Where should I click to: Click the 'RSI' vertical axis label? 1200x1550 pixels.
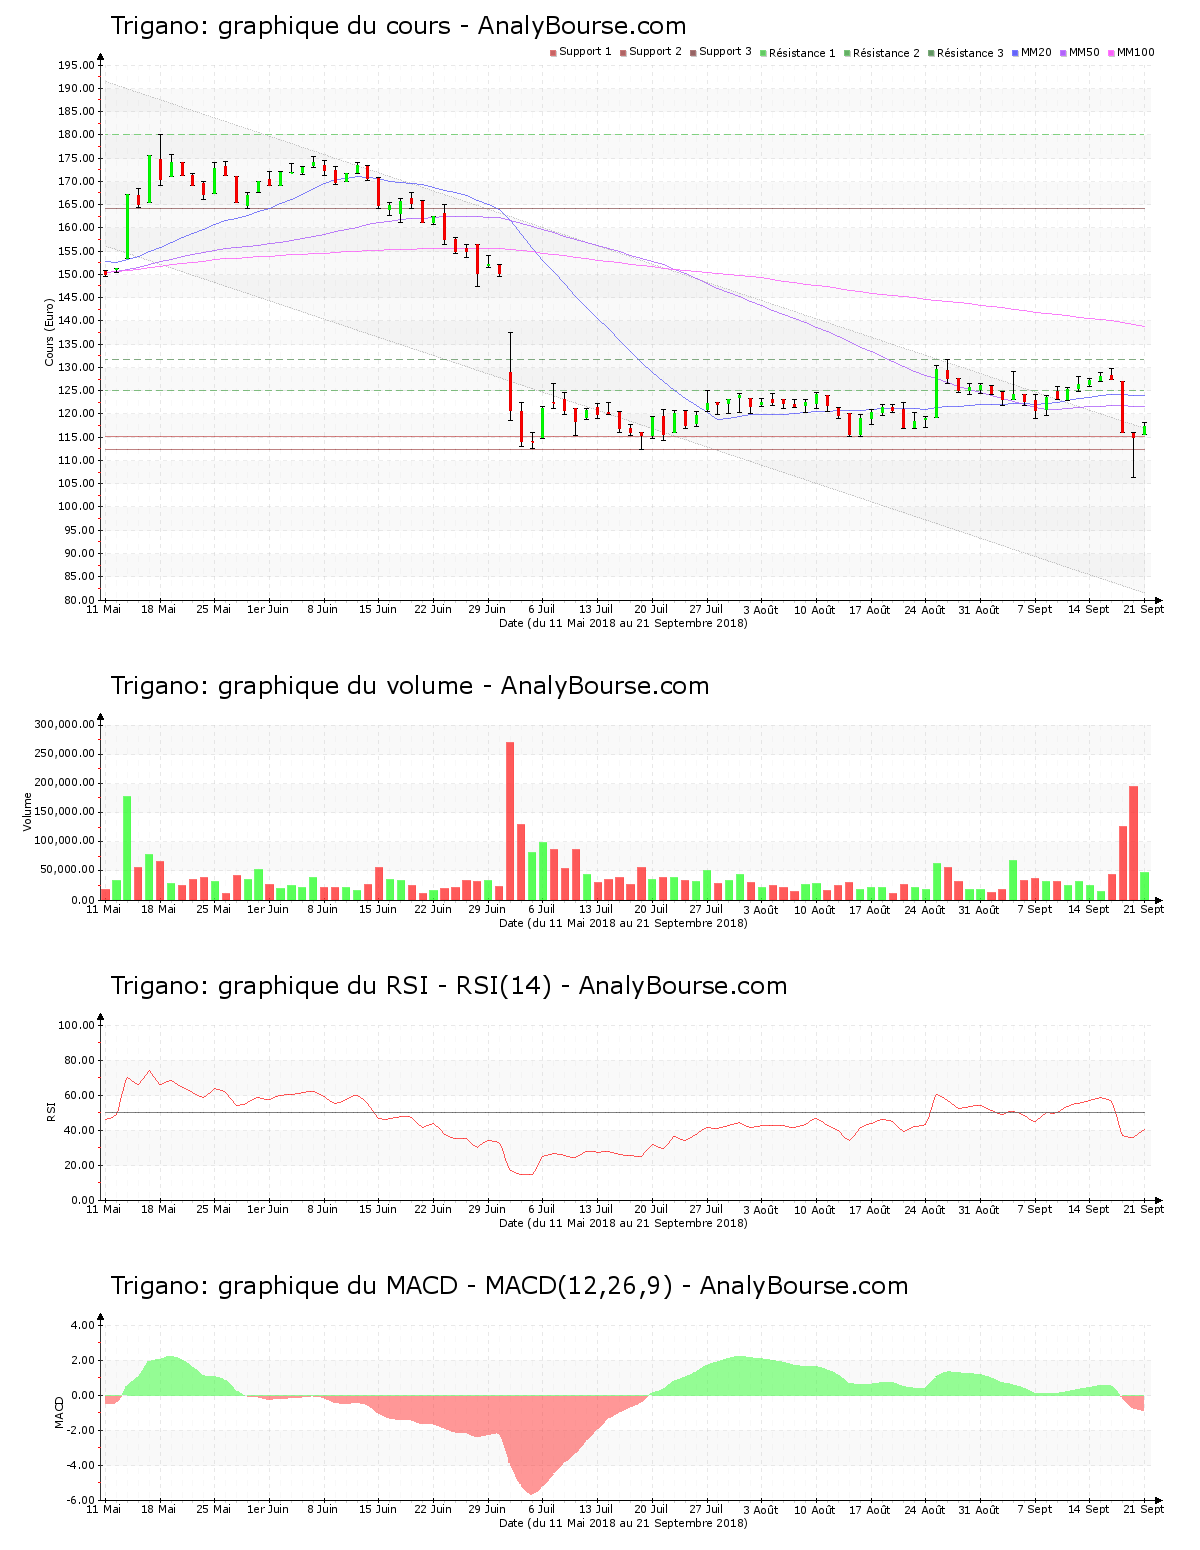click(x=51, y=1112)
